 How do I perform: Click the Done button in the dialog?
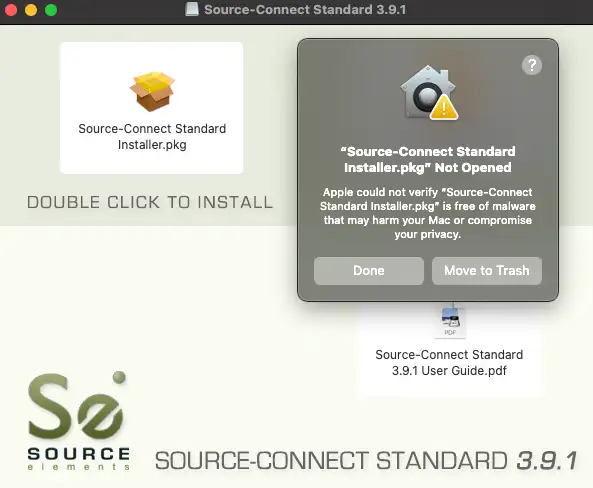369,271
